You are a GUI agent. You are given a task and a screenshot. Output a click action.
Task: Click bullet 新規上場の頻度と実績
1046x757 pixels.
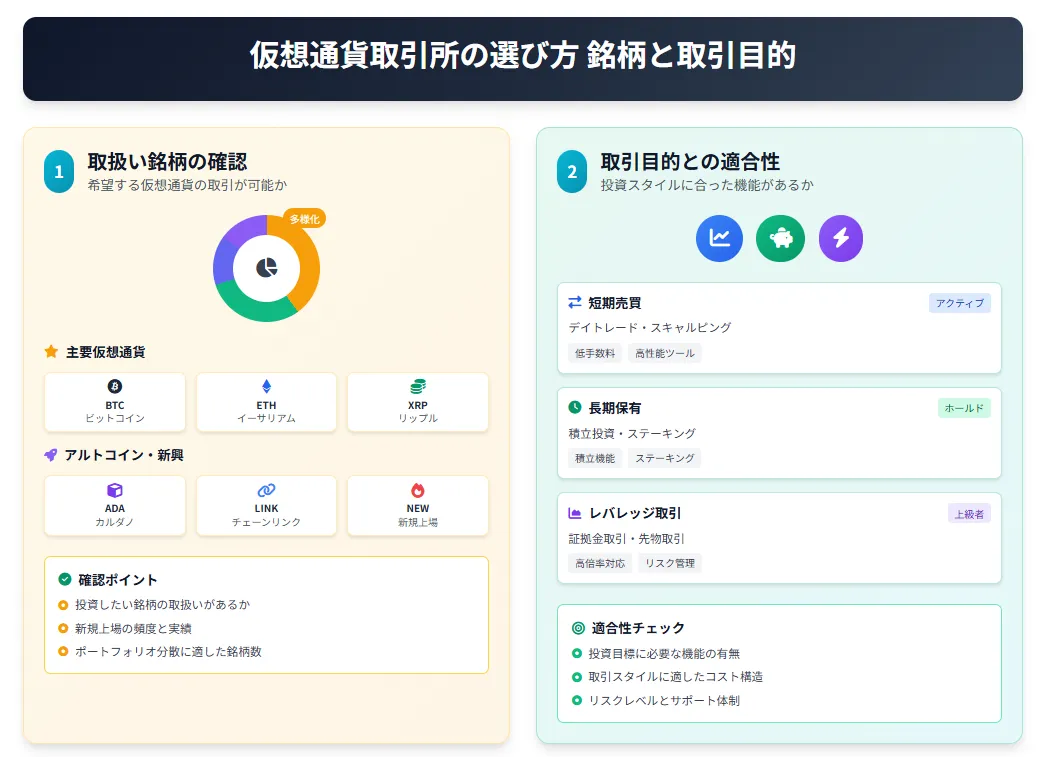click(x=133, y=628)
